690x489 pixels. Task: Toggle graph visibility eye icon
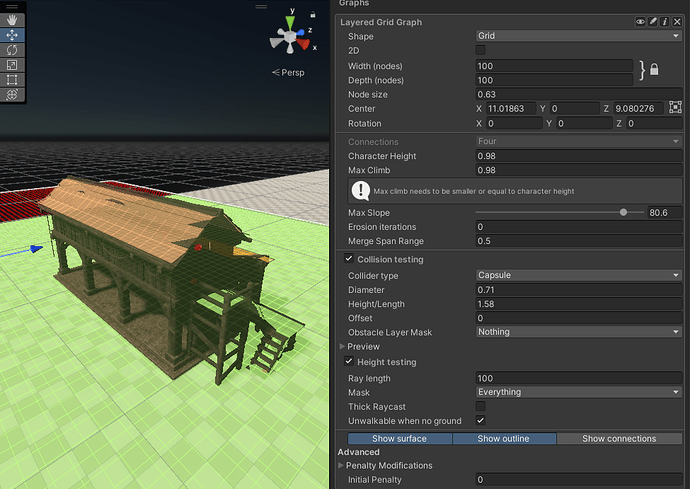[x=640, y=22]
